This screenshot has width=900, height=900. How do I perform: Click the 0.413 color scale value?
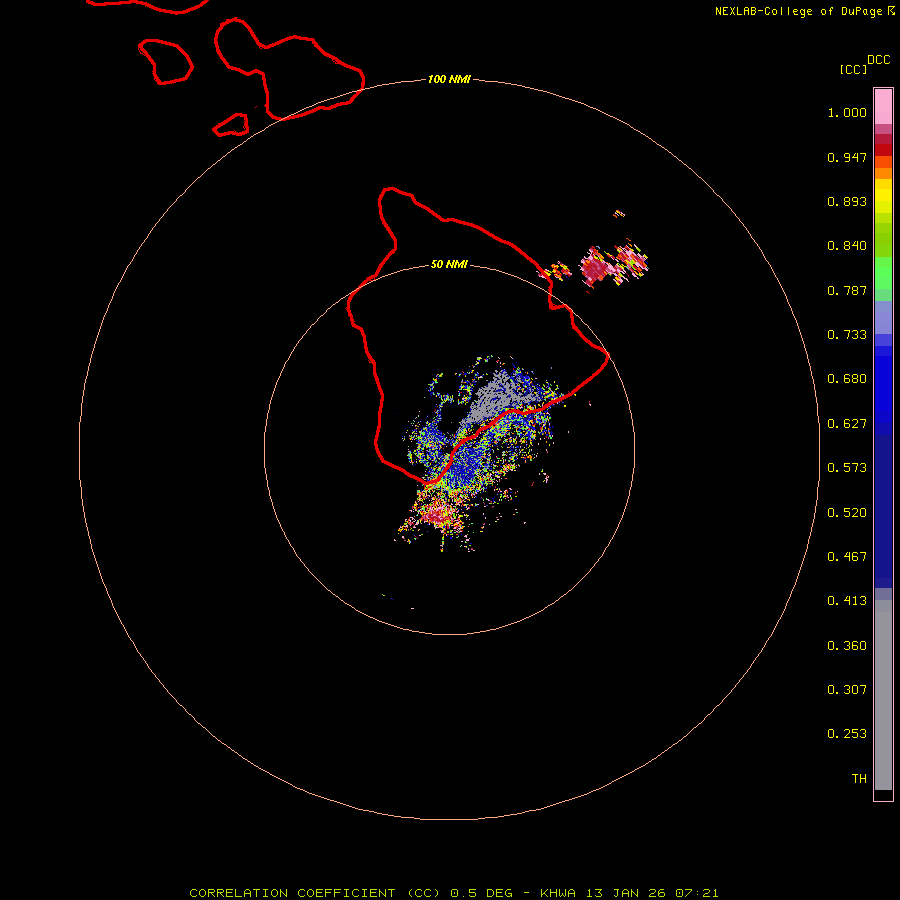[x=847, y=601]
